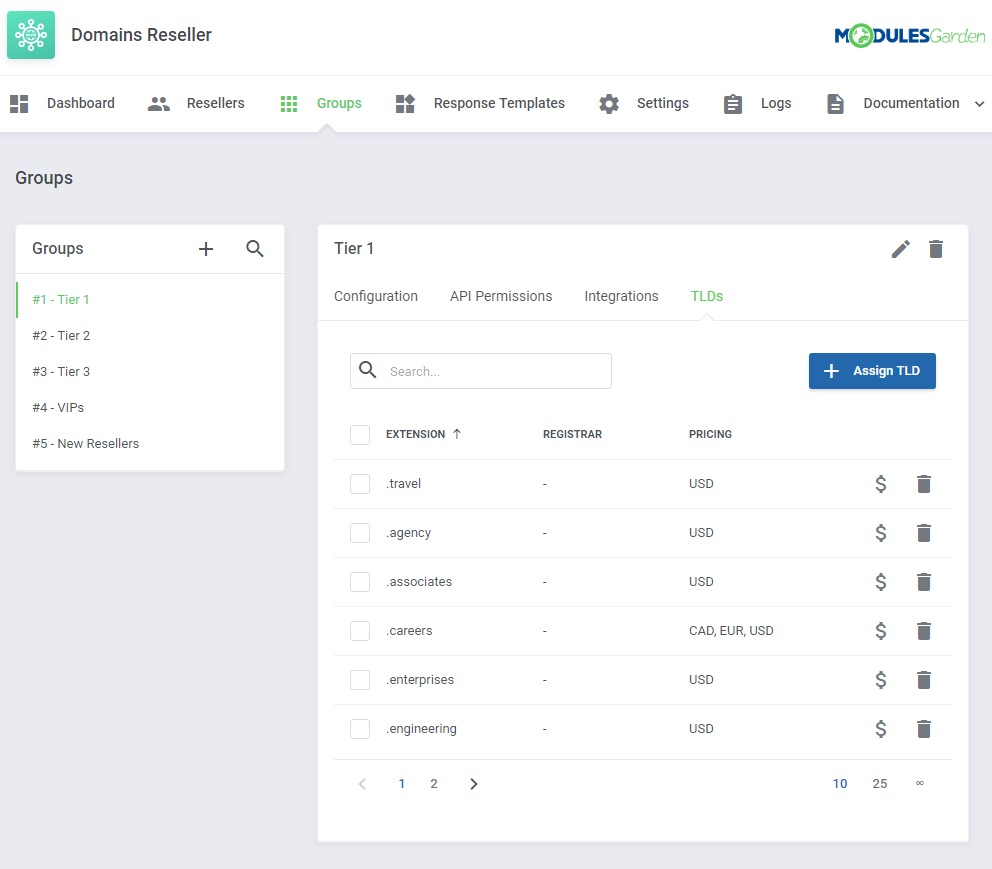Delete the .associates TLD row
This screenshot has width=992, height=869.
tap(924, 582)
